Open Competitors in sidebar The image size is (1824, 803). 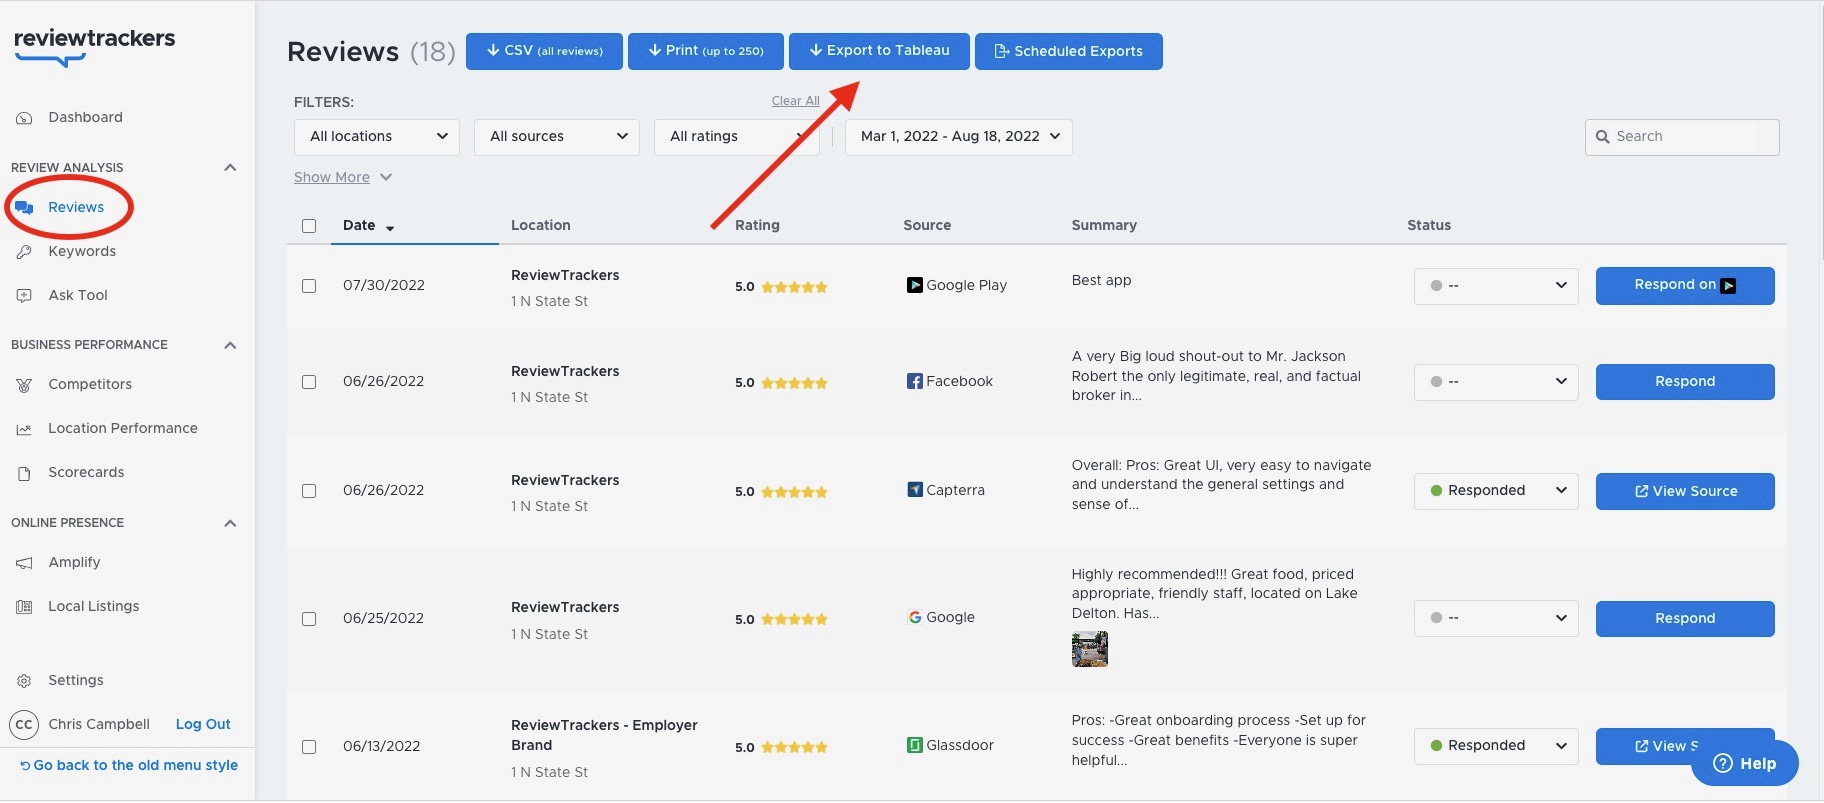click(x=90, y=384)
